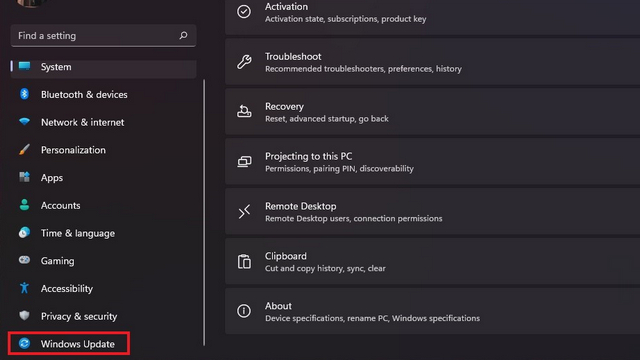Click the Personalization paintbrush icon
Screen dimensions: 640x360
pos(24,149)
